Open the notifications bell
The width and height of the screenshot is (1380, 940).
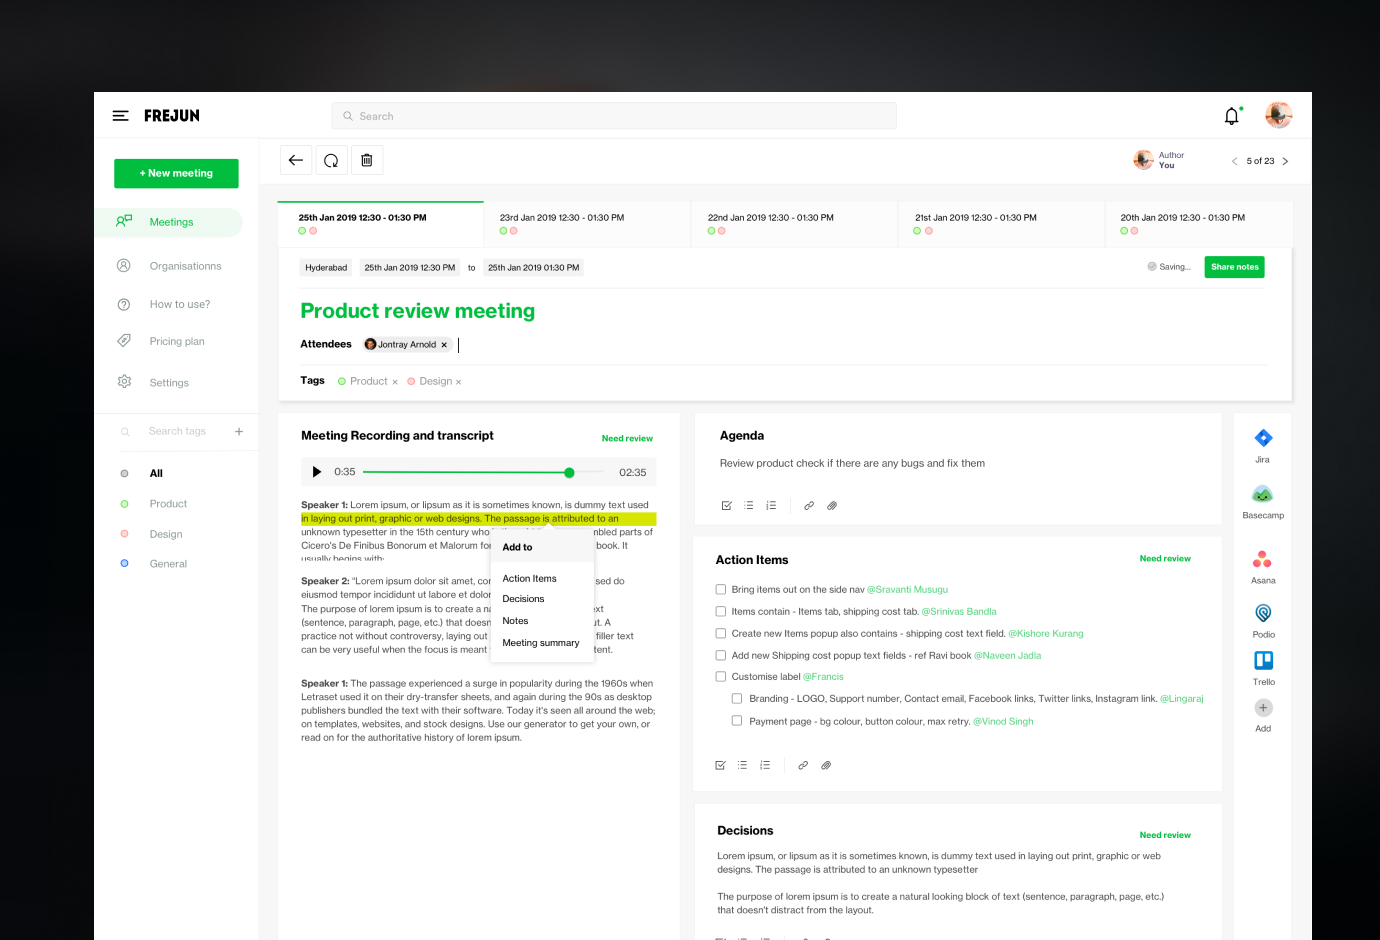pos(1232,116)
